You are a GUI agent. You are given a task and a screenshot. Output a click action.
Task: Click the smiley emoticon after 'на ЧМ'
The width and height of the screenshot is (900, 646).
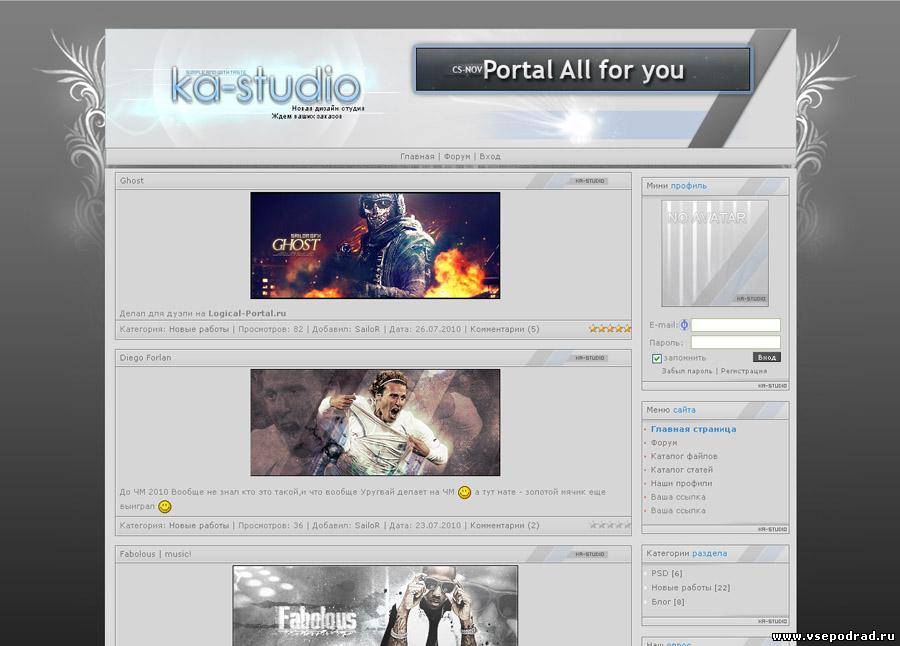pyautogui.click(x=464, y=492)
